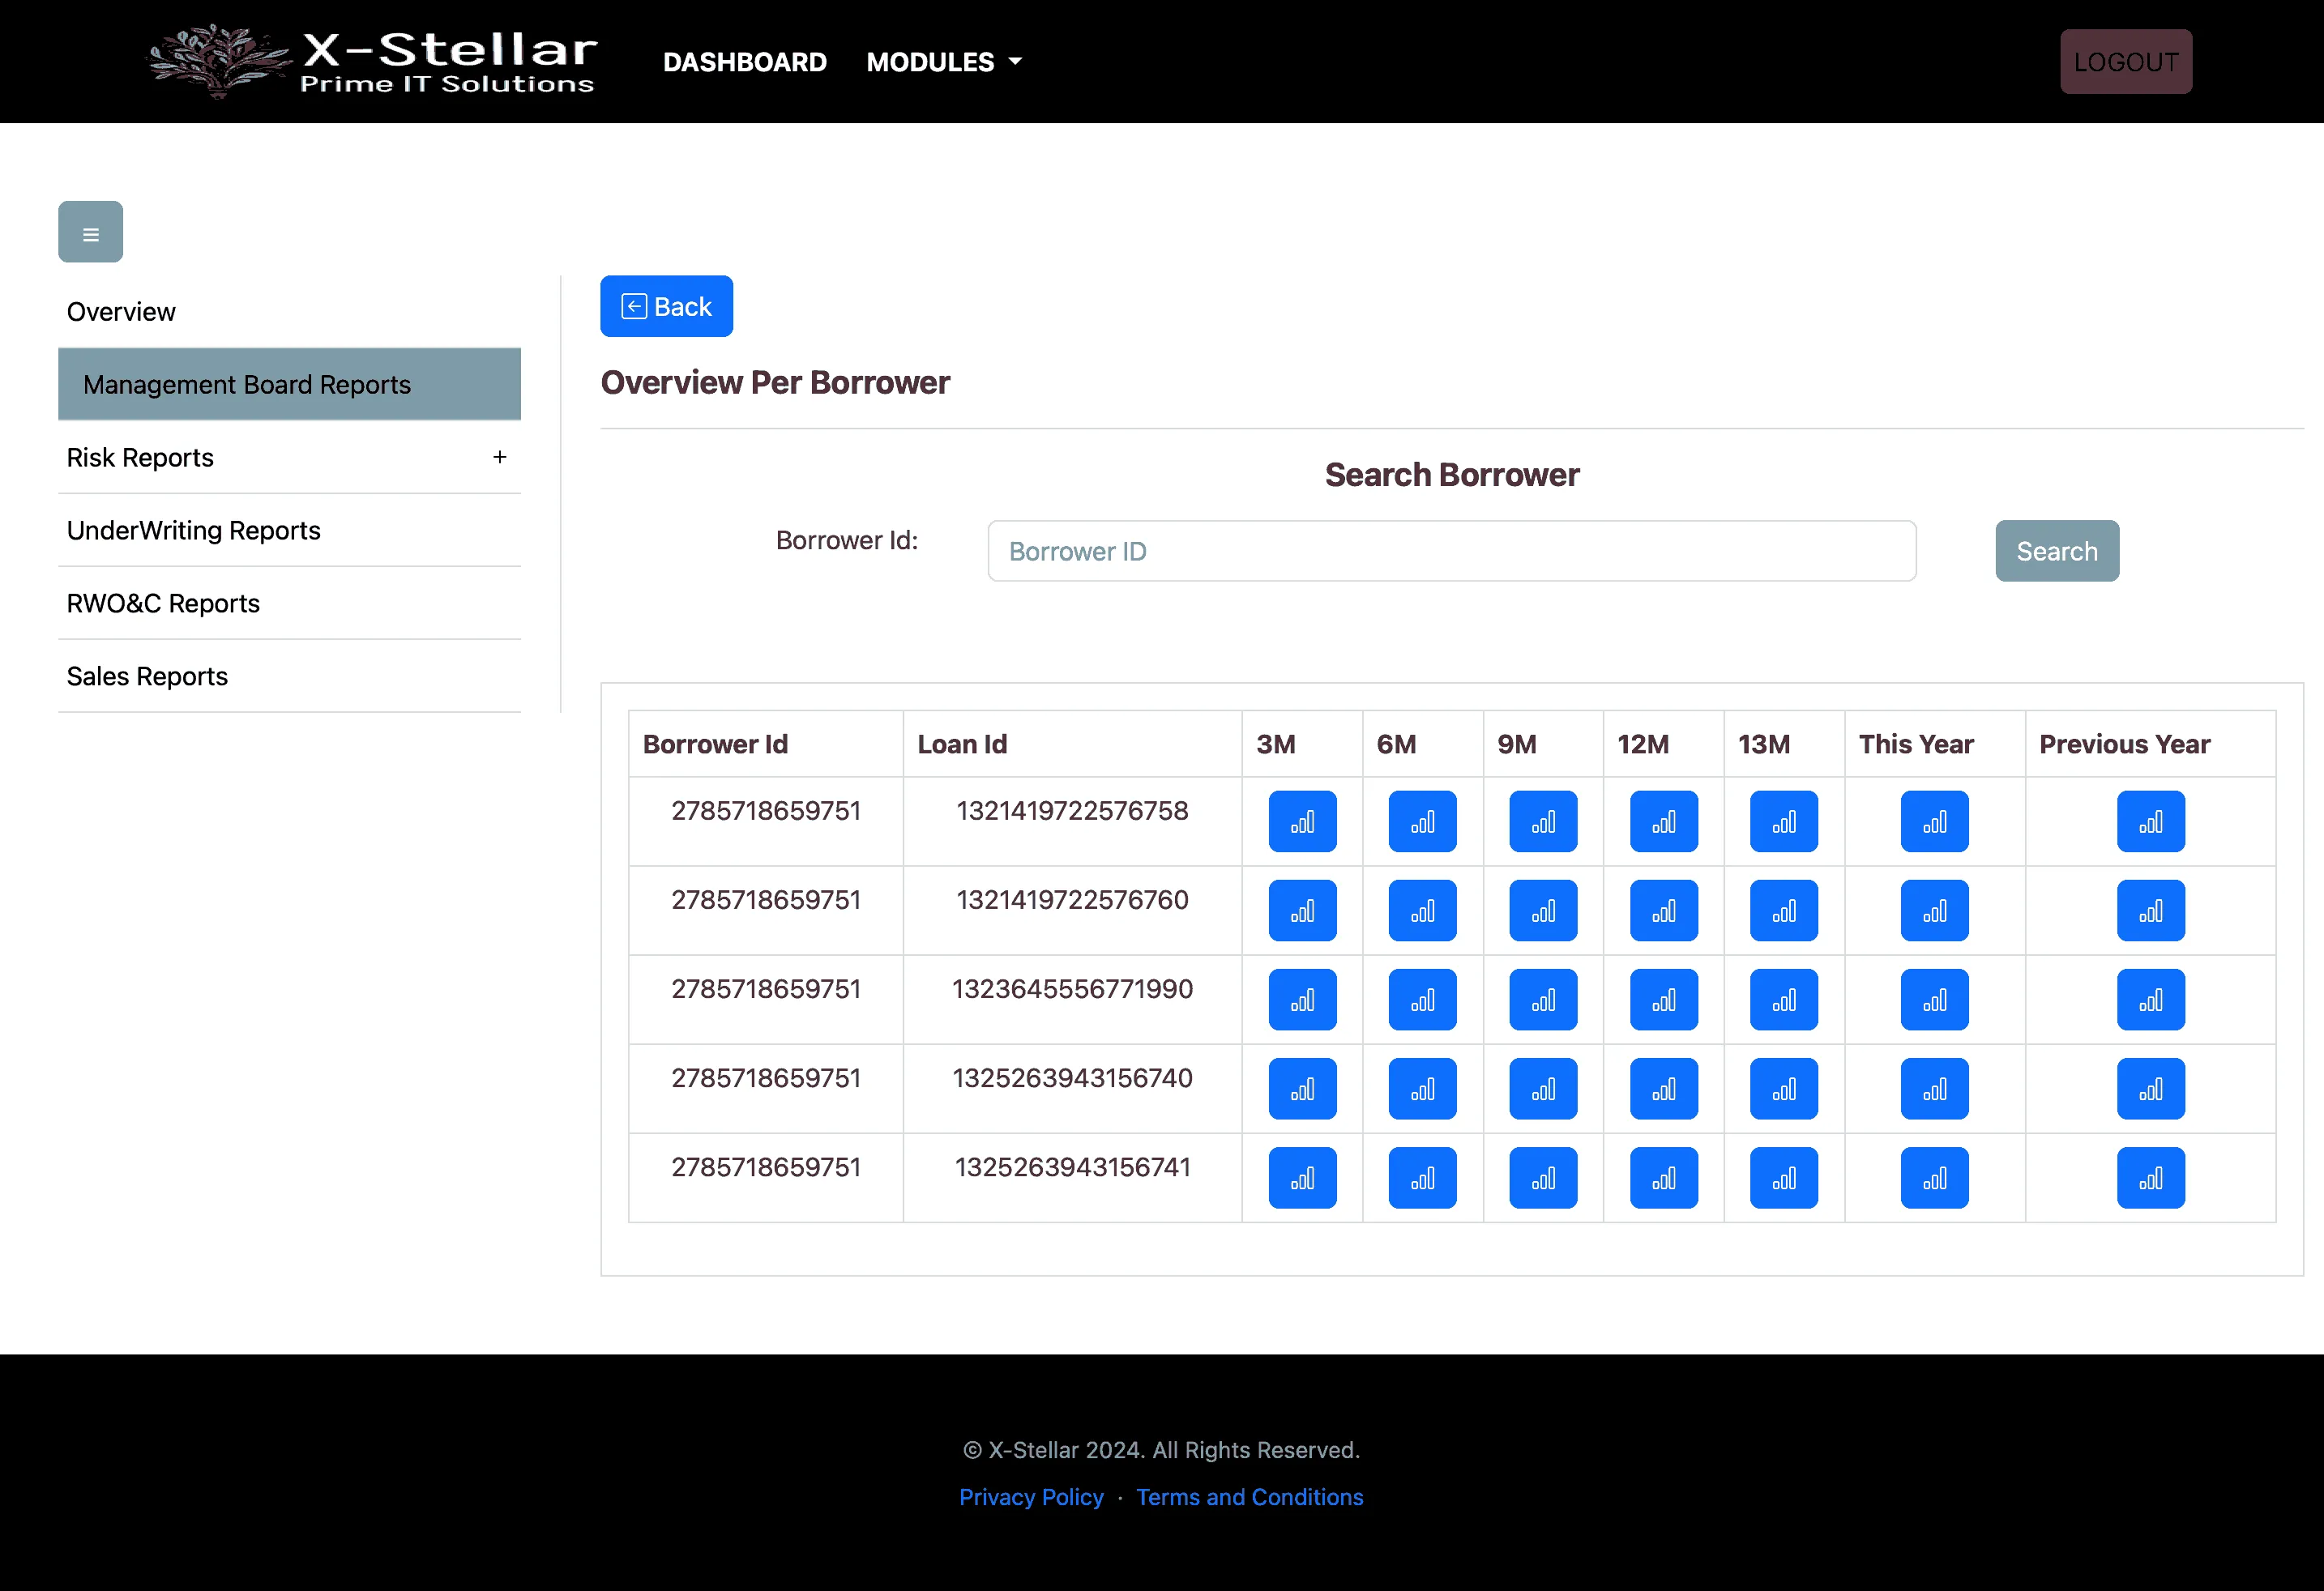Open 3M chart for loan 1321419722576758
Viewport: 2324px width, 1591px height.
tap(1302, 822)
